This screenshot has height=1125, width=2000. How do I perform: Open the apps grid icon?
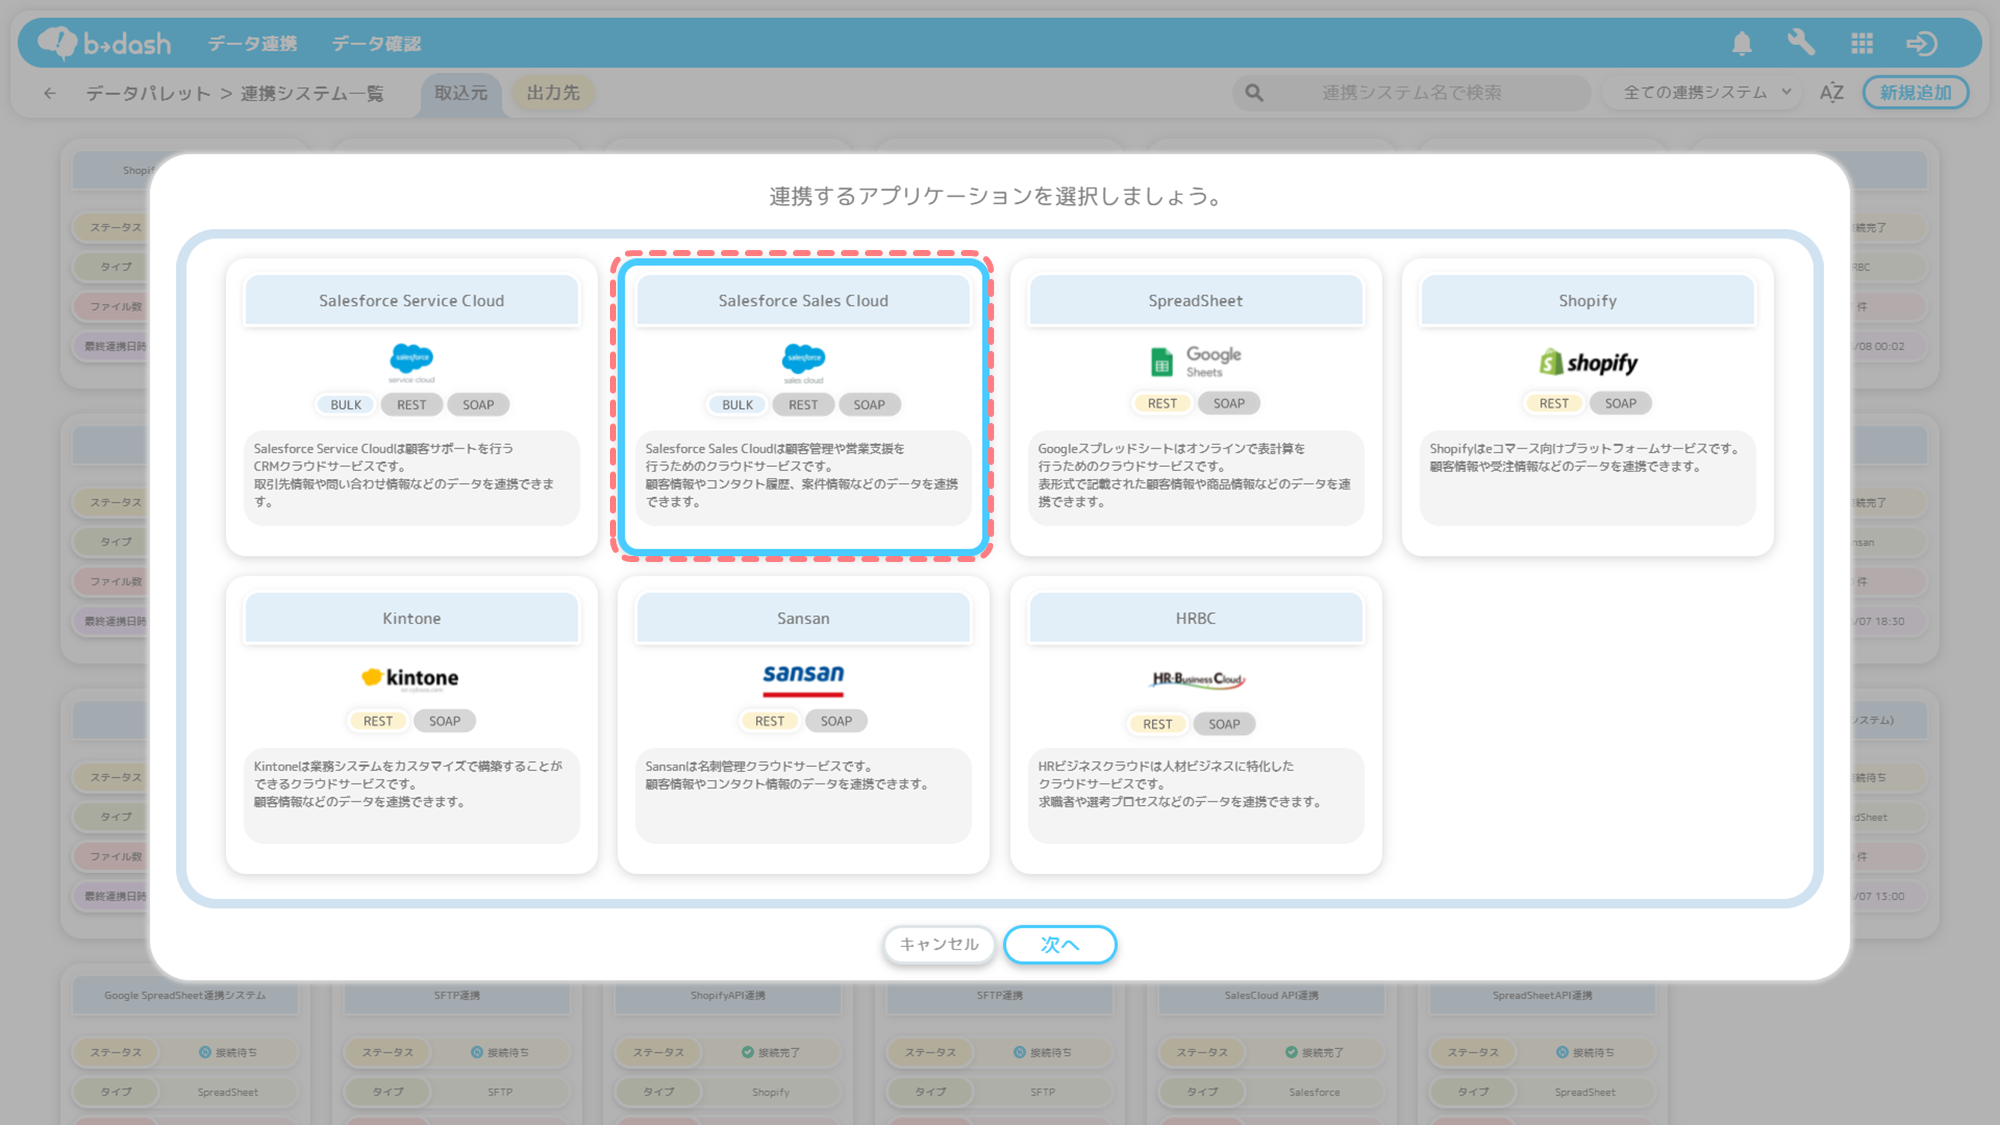(1862, 43)
